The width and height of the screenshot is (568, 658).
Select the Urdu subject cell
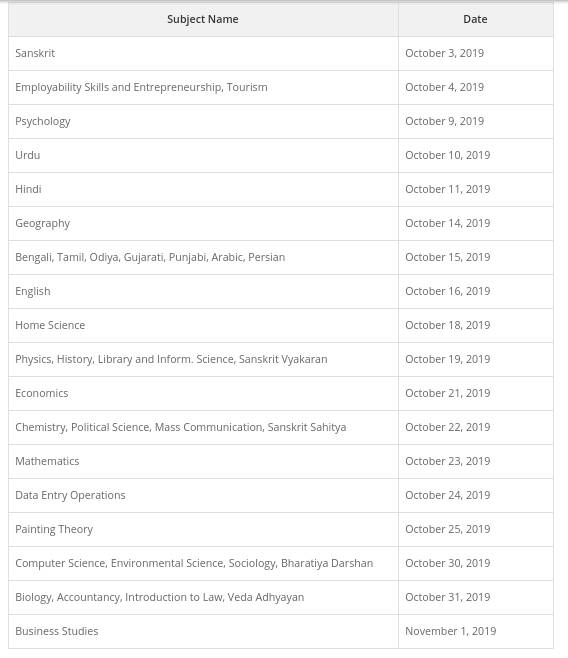(203, 155)
